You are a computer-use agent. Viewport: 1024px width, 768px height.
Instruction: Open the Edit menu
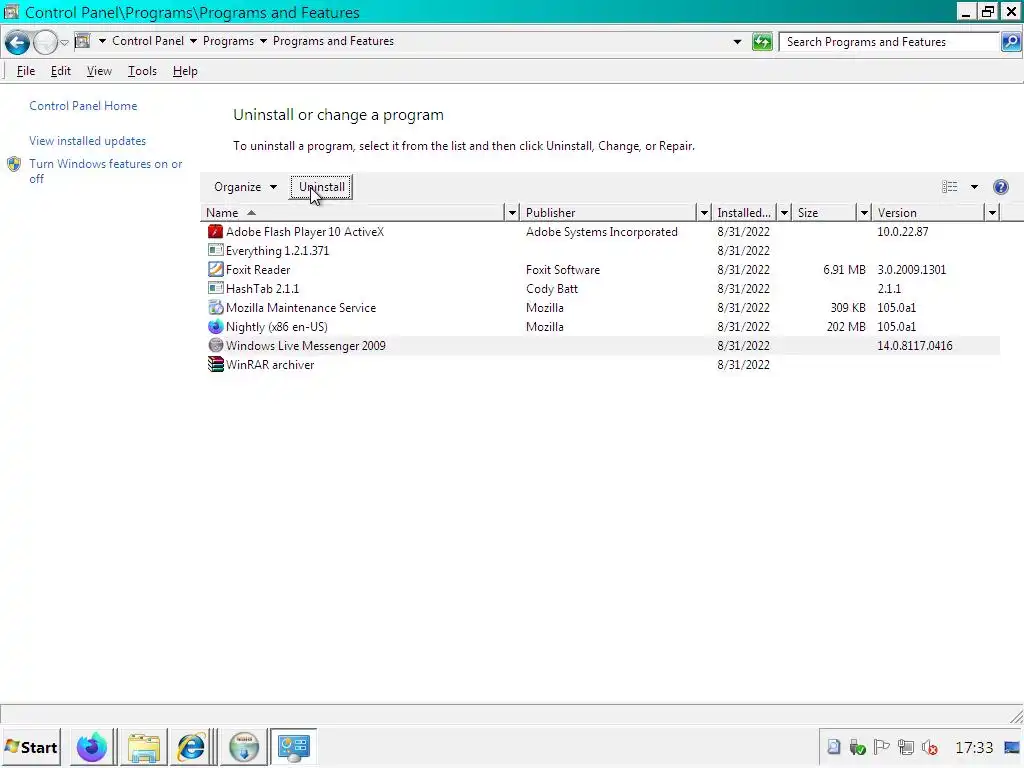point(61,71)
